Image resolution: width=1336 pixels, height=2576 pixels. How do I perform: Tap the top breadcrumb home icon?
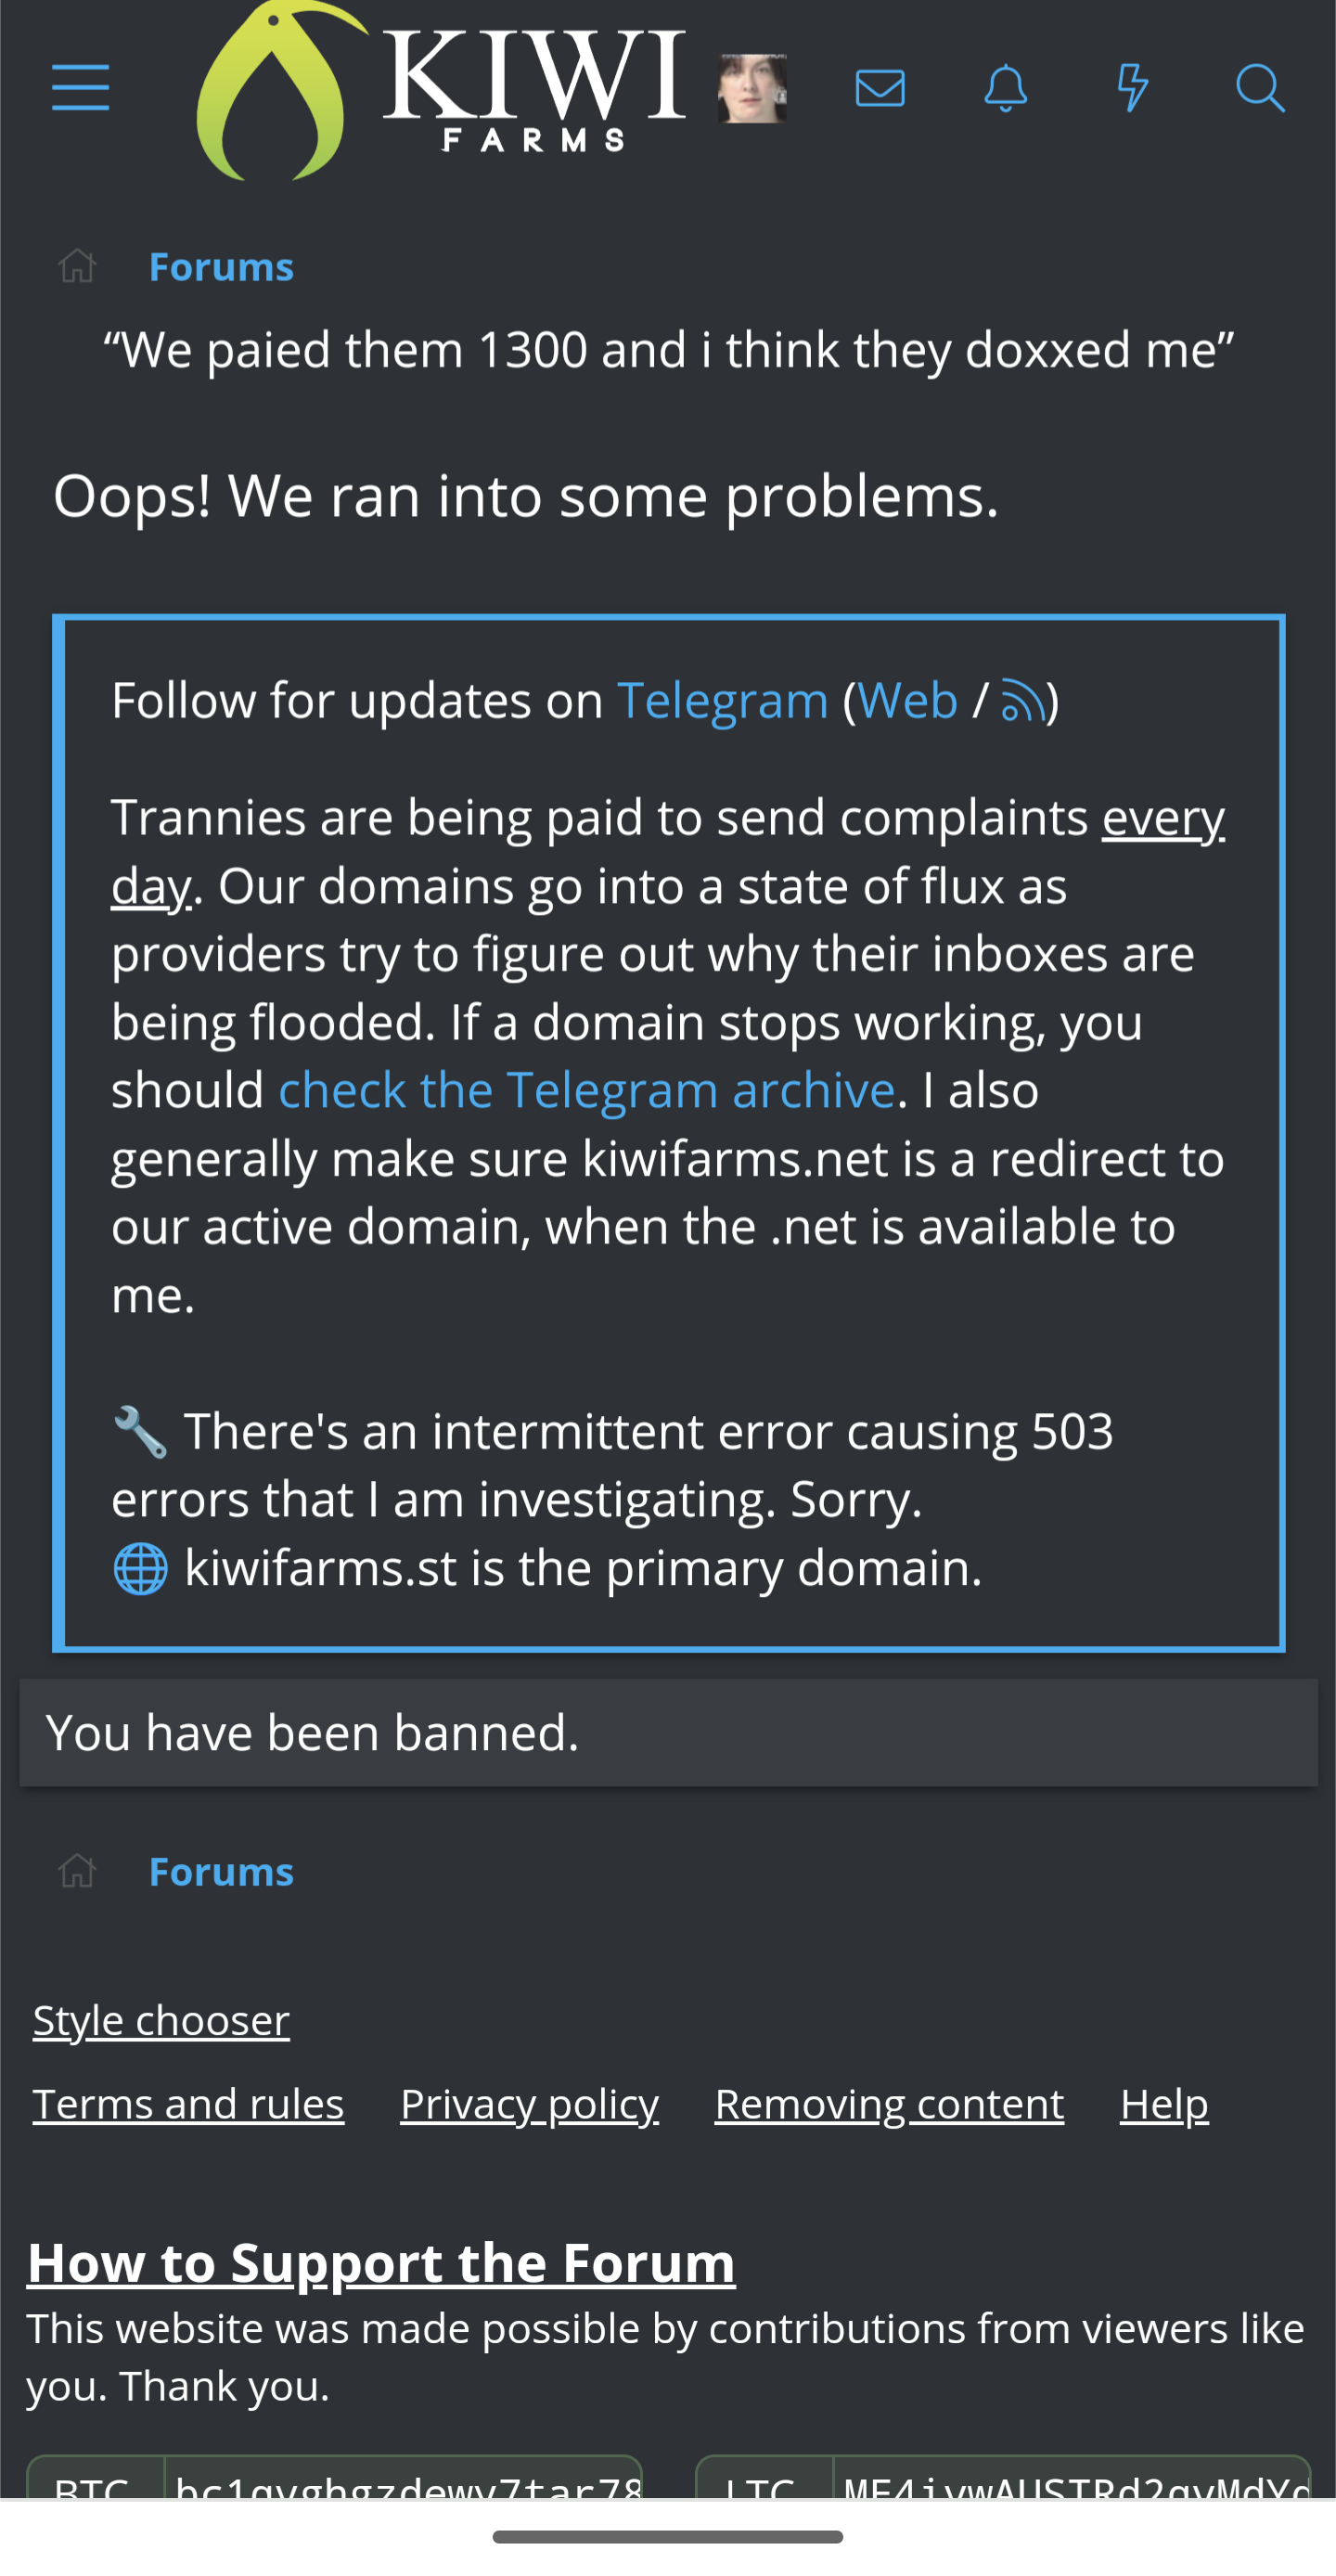77,267
